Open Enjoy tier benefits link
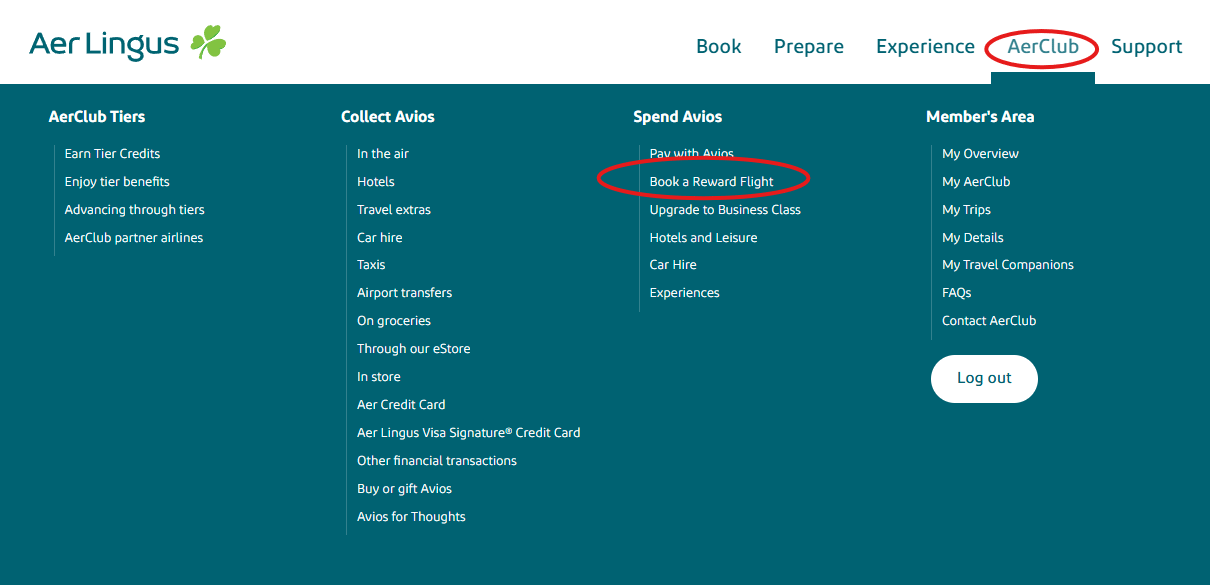 tap(117, 182)
